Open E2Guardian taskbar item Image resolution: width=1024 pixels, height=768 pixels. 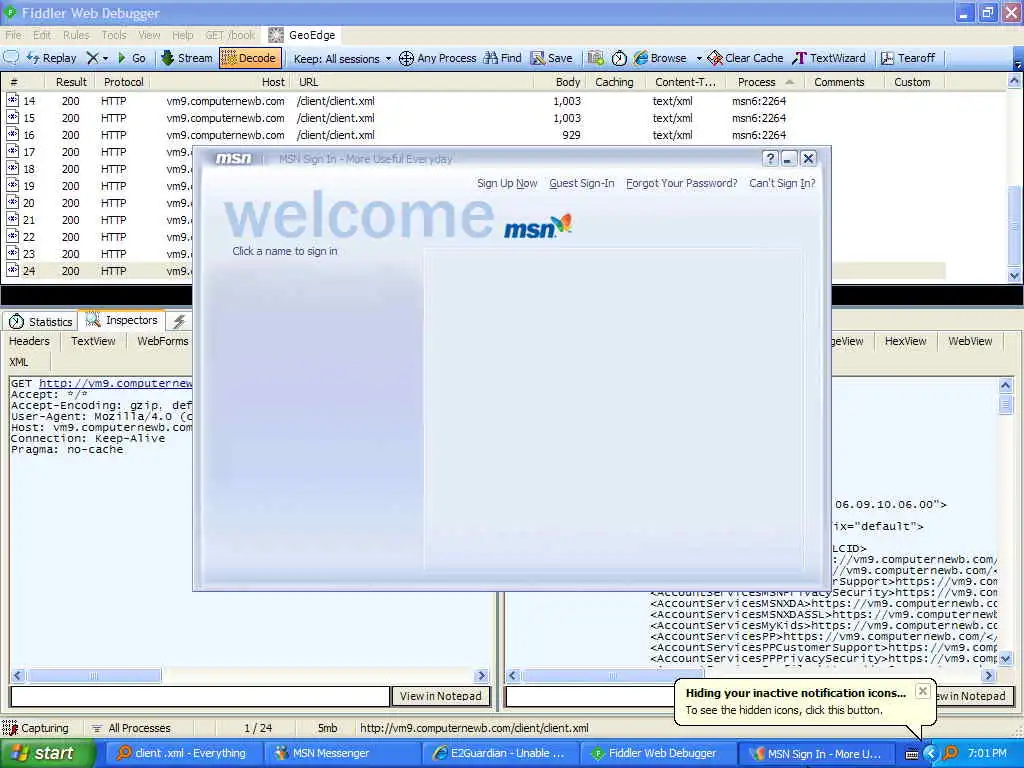pos(500,754)
